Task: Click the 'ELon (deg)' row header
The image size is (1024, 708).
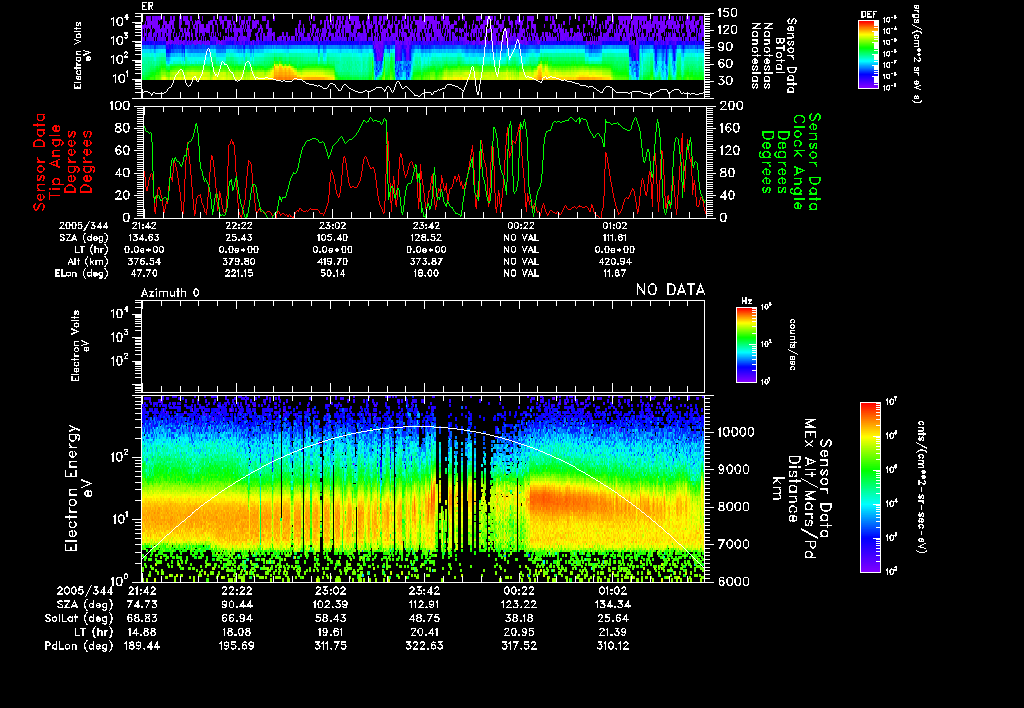Action: [x=82, y=273]
